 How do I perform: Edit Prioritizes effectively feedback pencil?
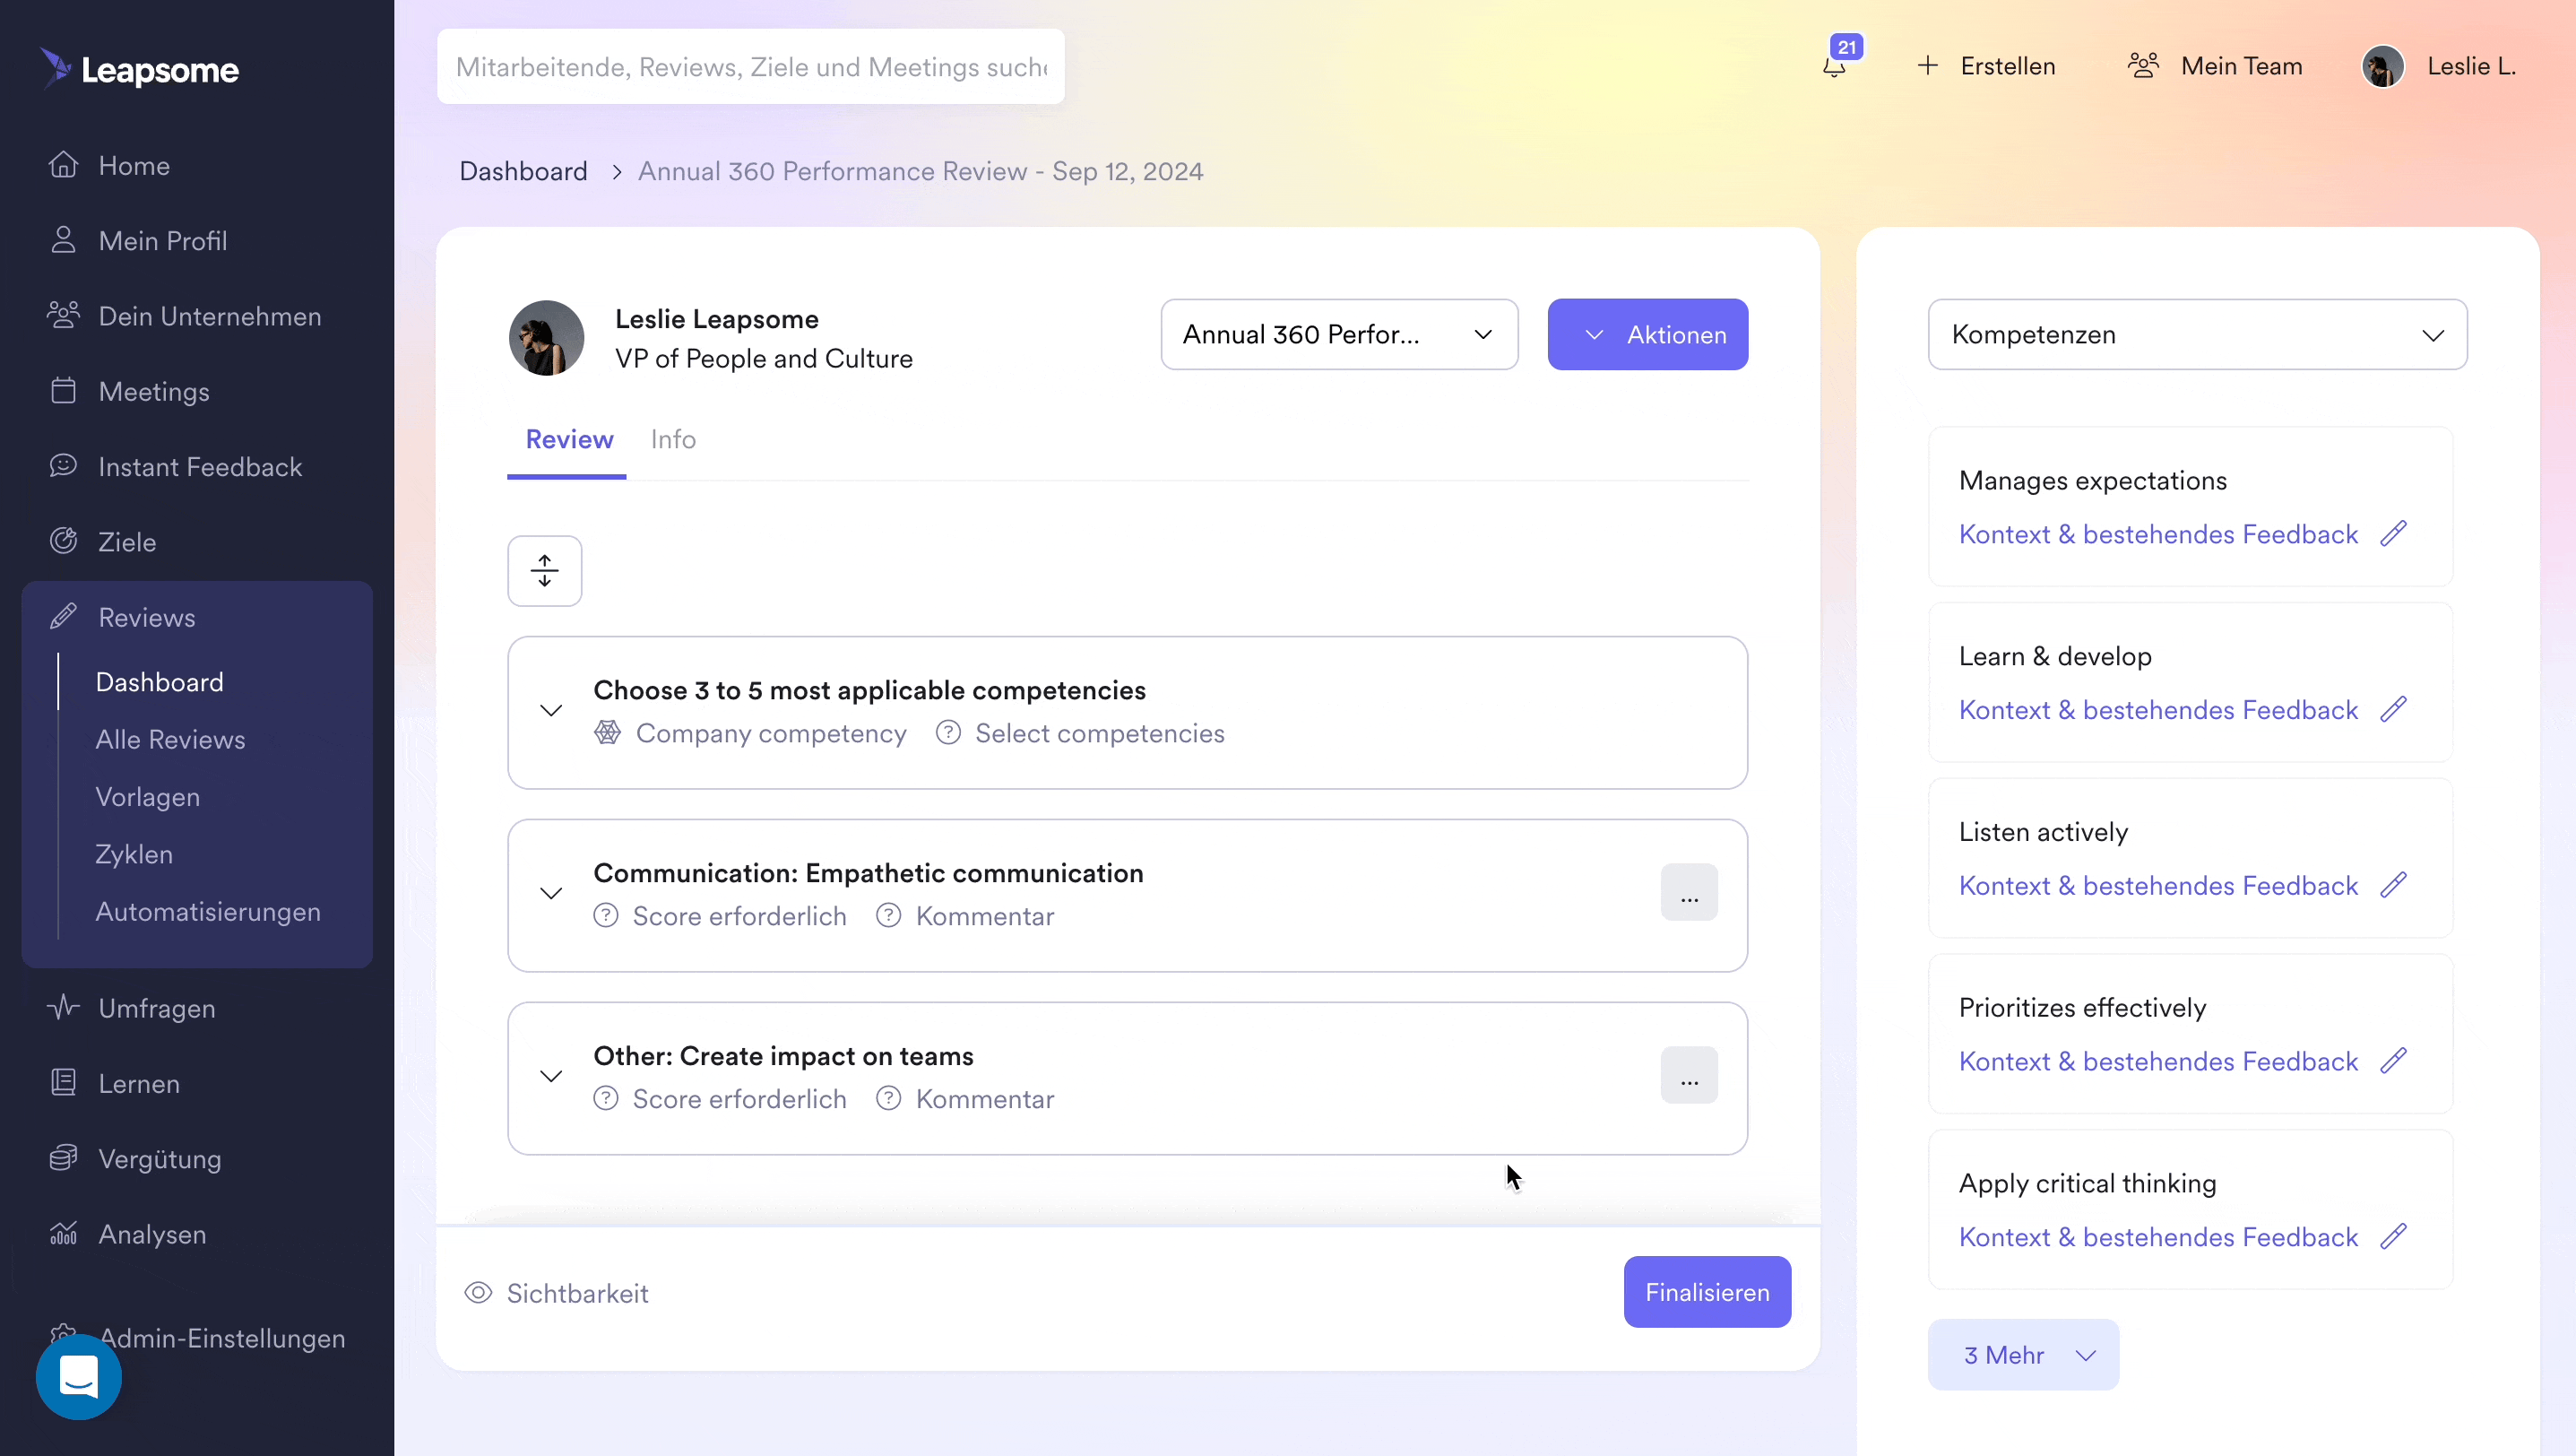(2393, 1061)
